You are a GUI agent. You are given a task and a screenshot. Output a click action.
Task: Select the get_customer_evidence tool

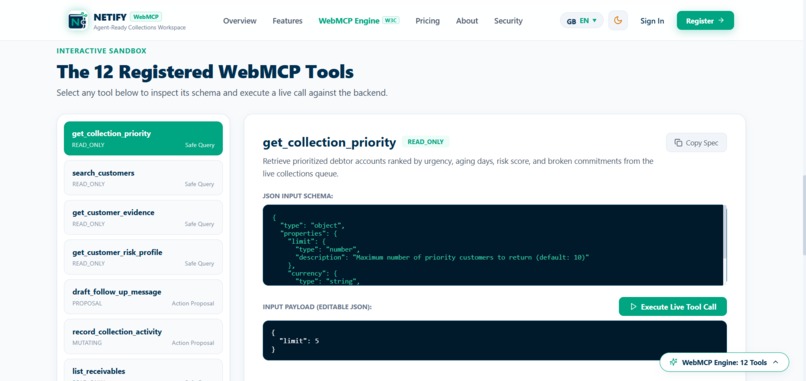(x=143, y=217)
